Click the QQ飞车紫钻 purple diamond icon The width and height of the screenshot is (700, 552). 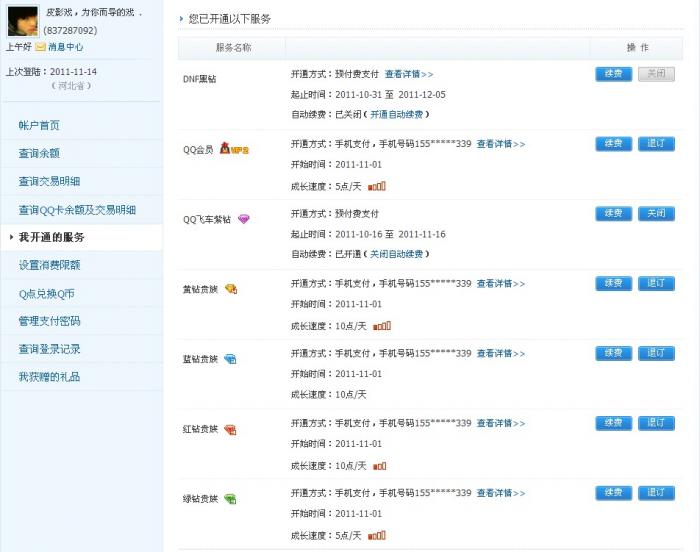244,219
